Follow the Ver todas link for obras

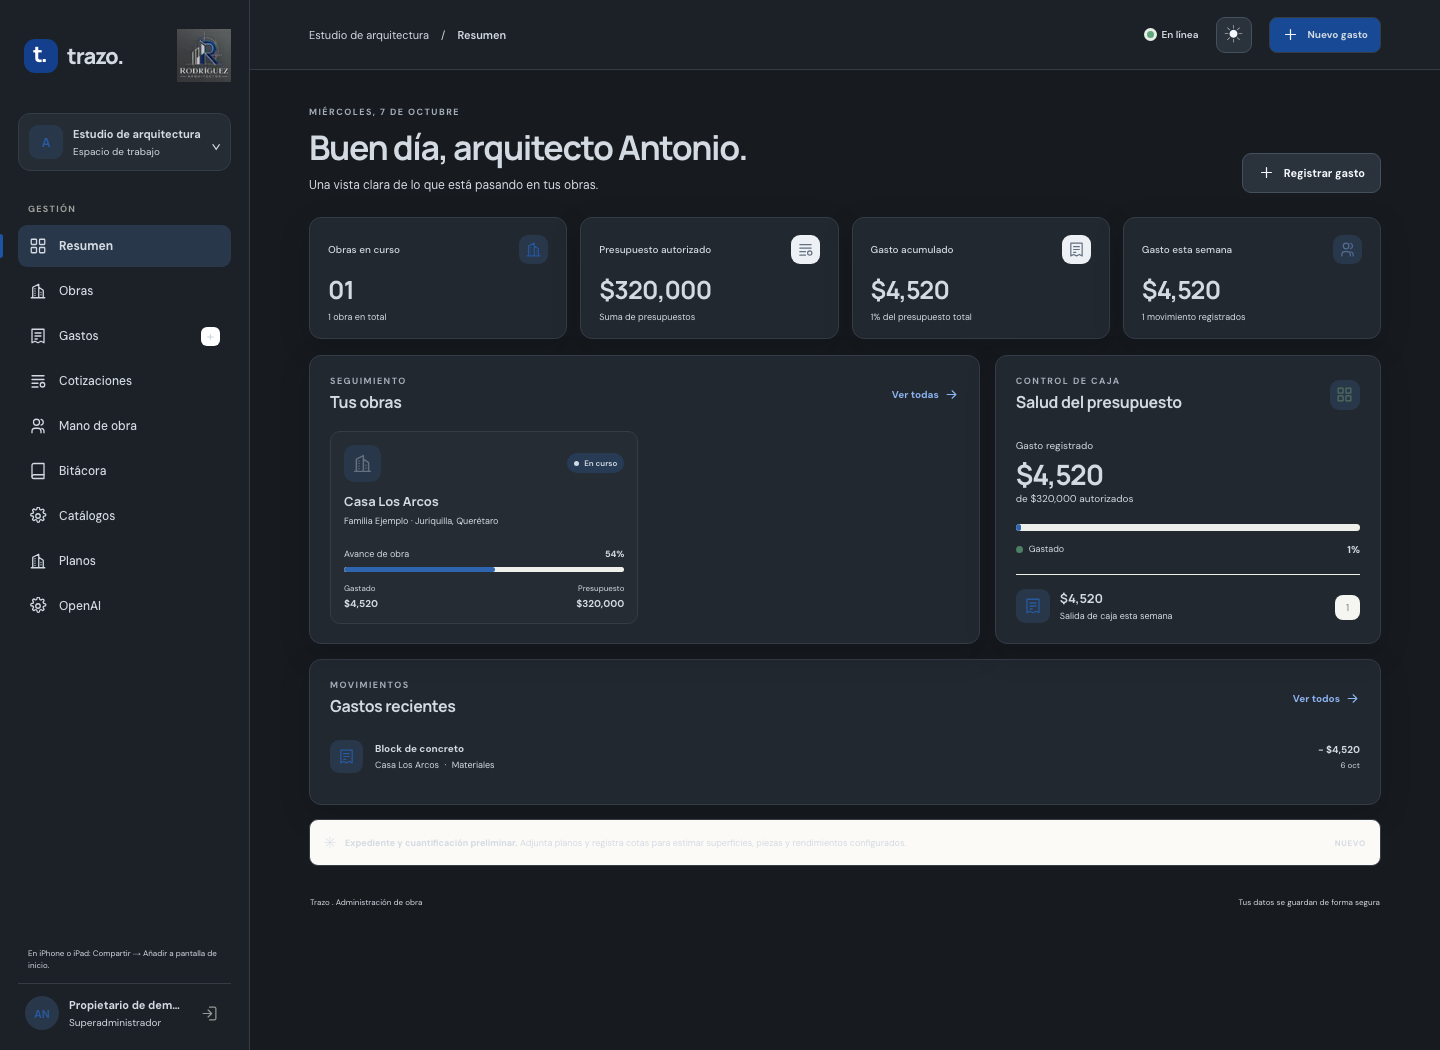[924, 395]
